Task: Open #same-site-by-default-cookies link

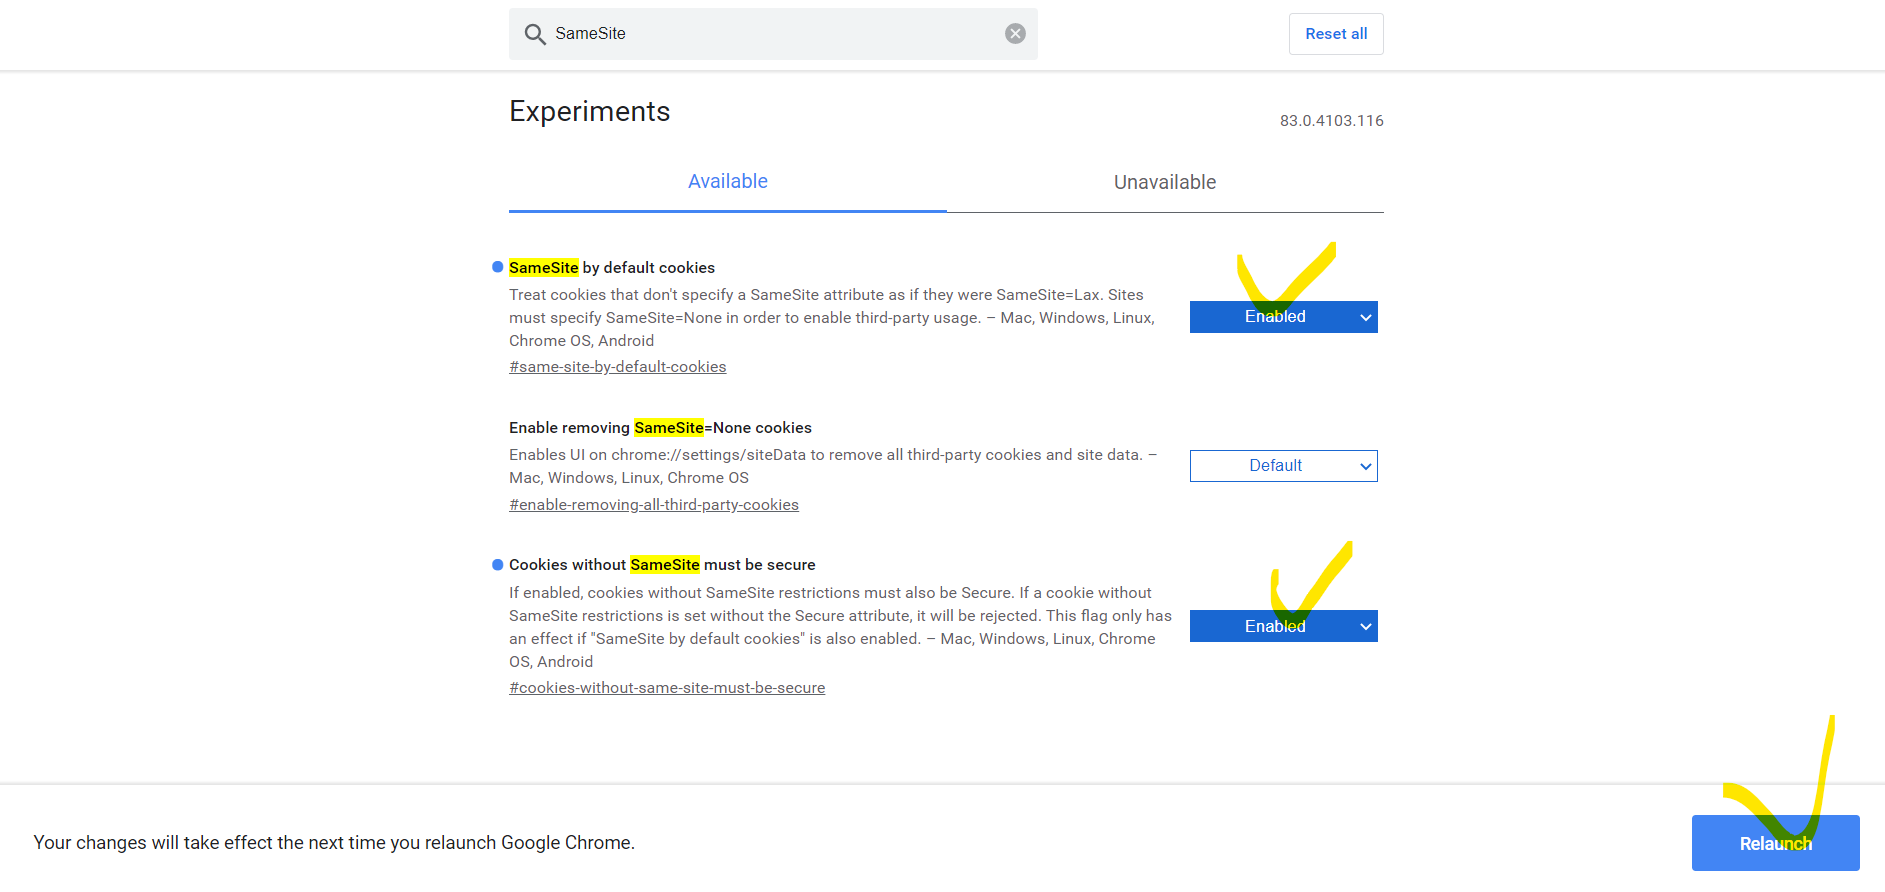Action: coord(618,367)
